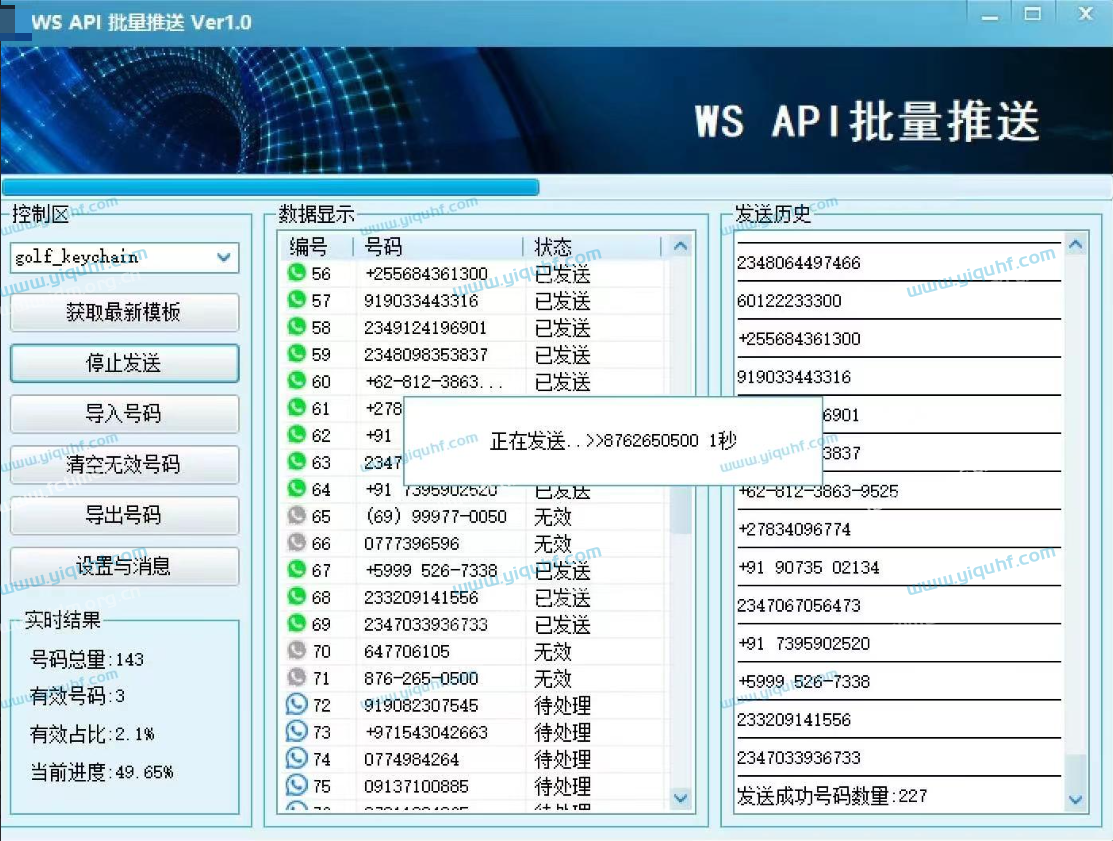Select number 876-265-0500 in row 71
This screenshot has width=1113, height=841.
421,678
